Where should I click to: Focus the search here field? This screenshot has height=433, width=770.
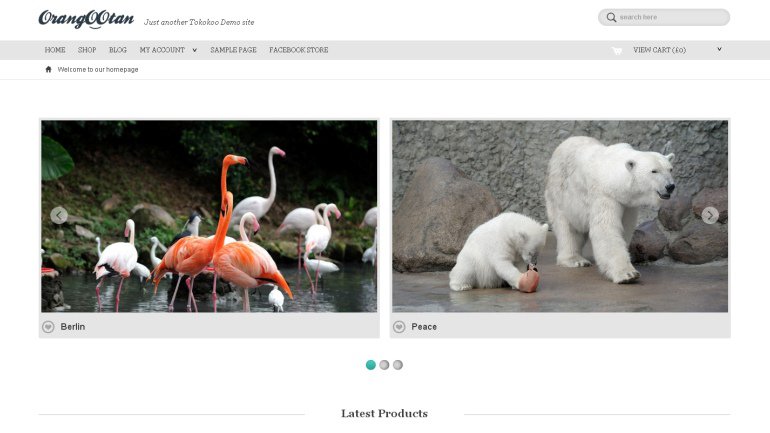click(663, 17)
